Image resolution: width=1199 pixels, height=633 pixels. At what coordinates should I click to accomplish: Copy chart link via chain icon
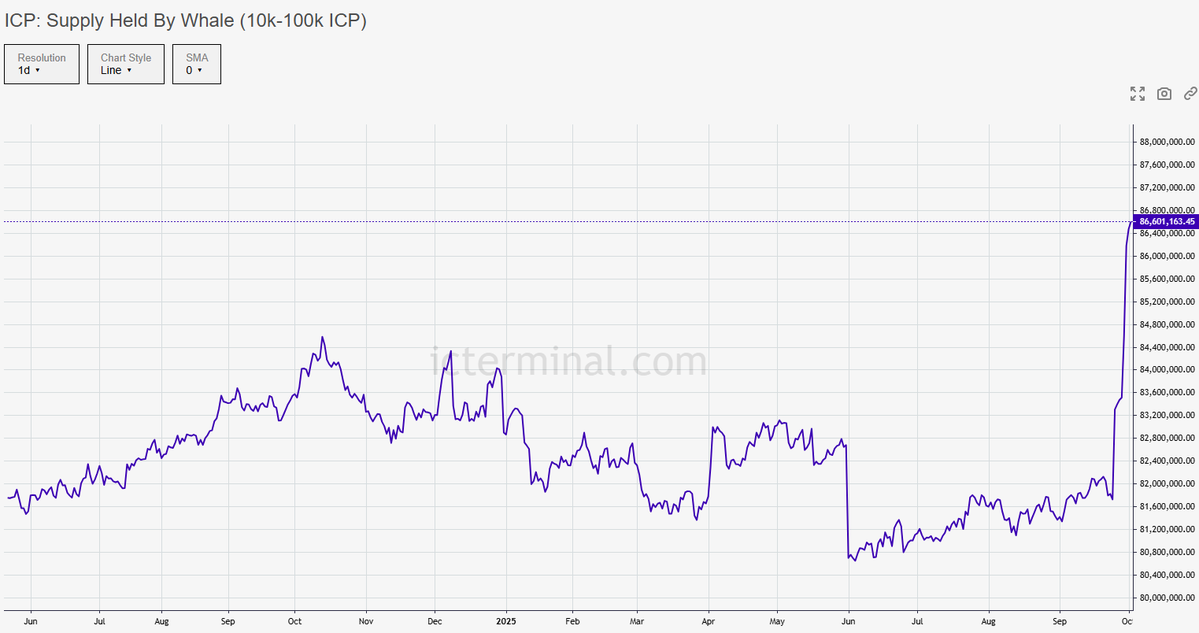1190,93
